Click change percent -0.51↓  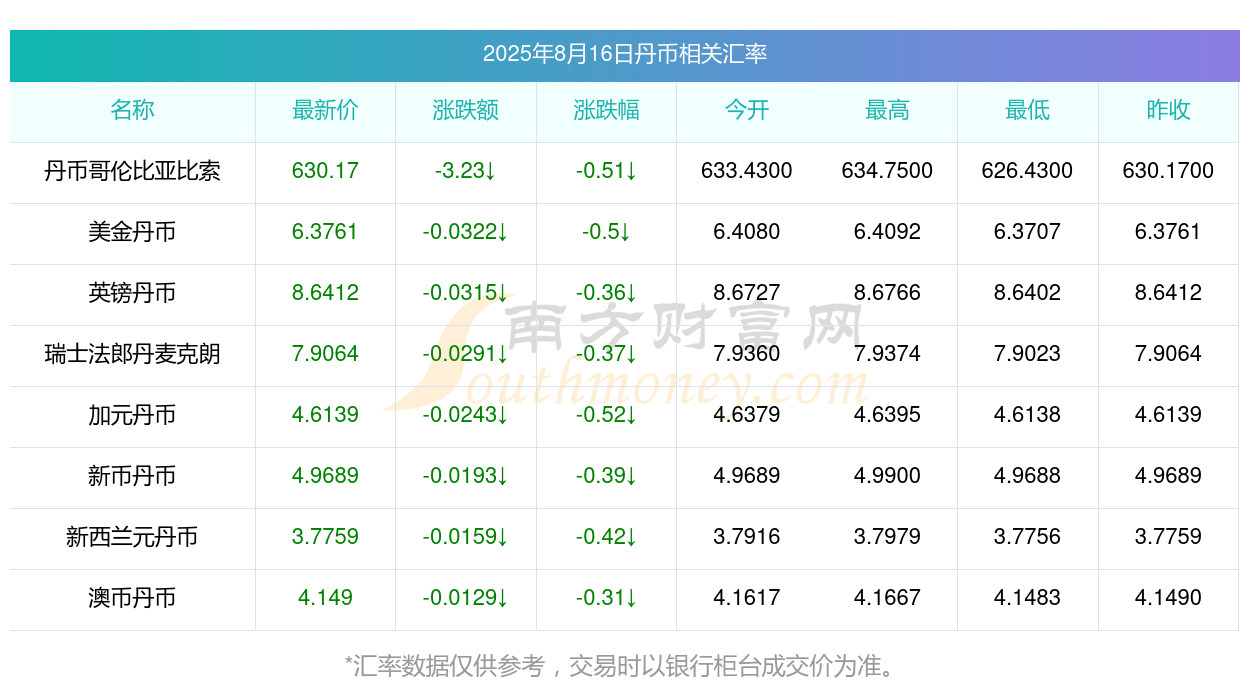(607, 171)
